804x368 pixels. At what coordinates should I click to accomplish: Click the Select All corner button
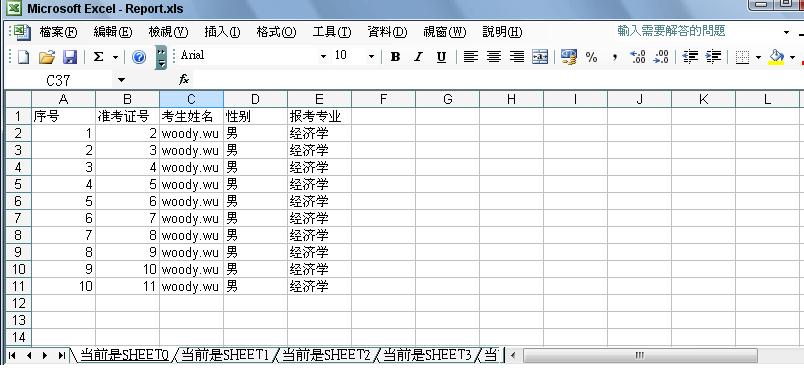point(18,99)
